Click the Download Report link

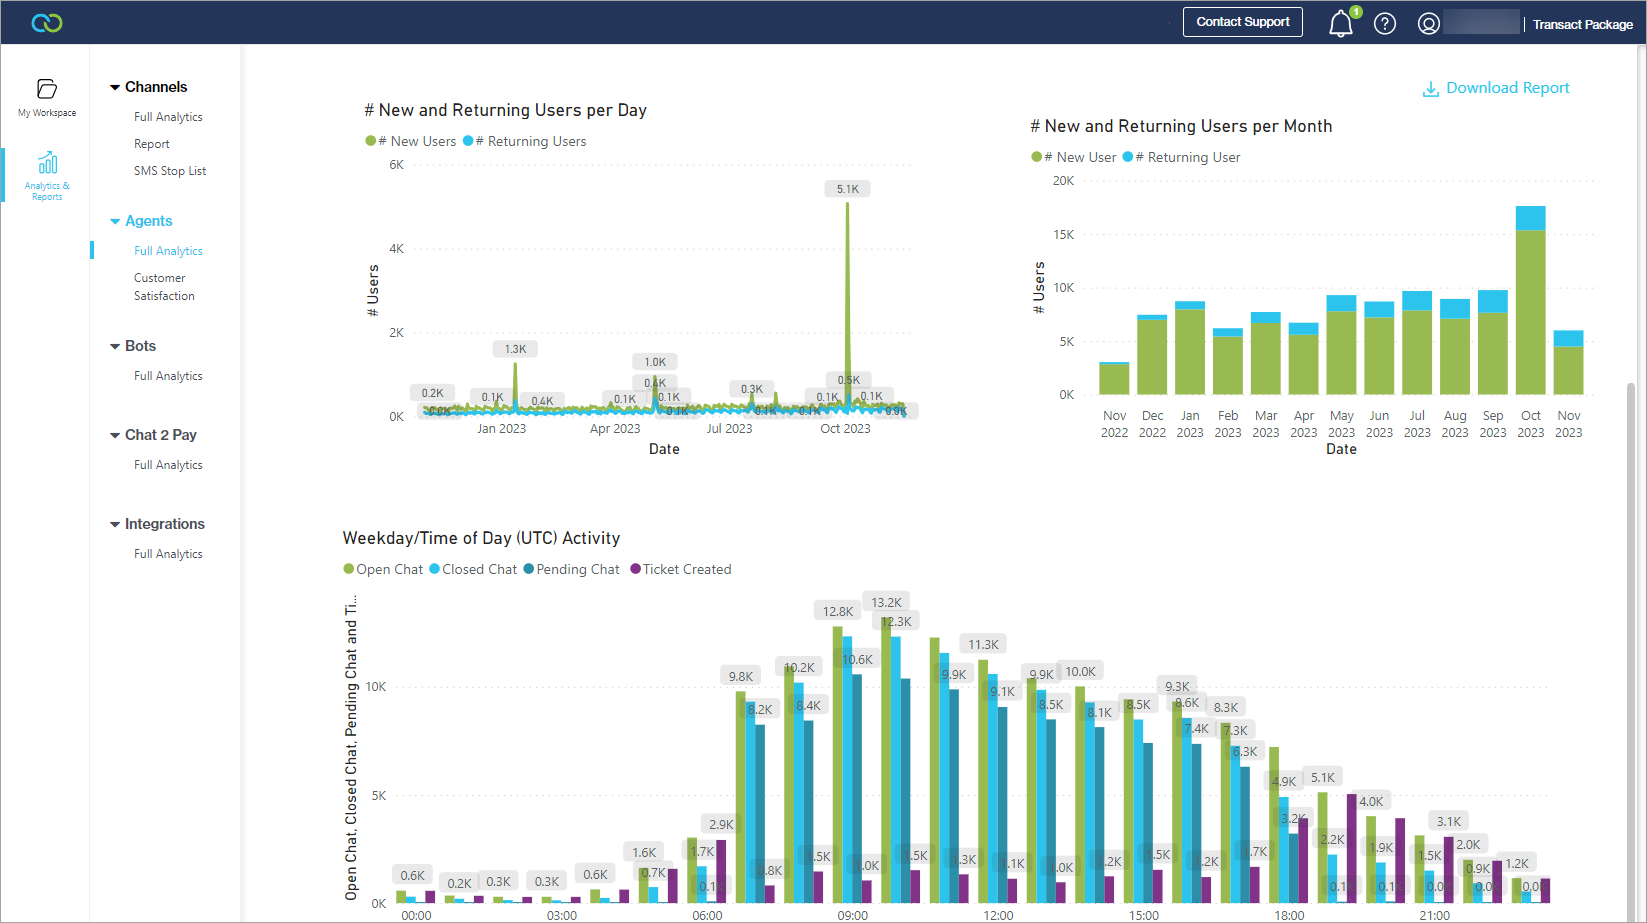(1507, 88)
